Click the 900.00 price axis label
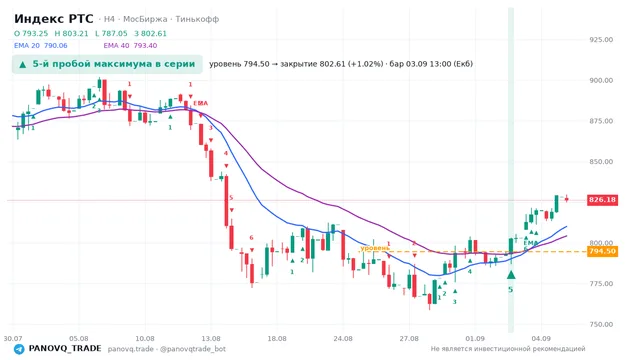 tap(601, 80)
